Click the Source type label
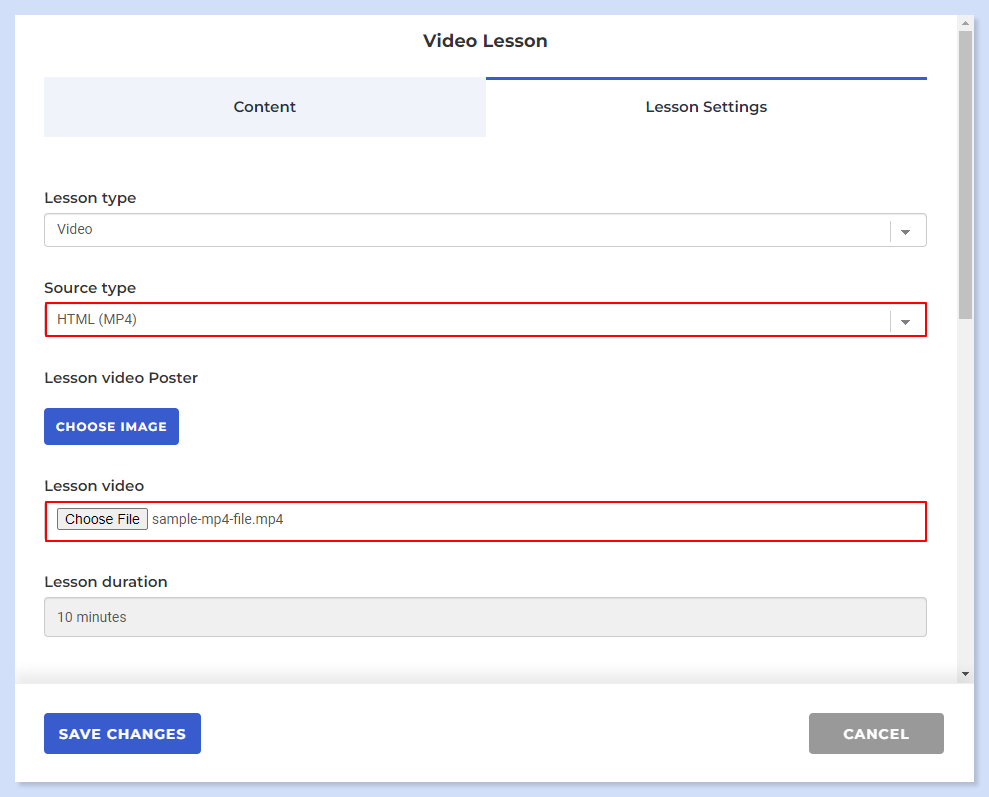 pos(90,288)
